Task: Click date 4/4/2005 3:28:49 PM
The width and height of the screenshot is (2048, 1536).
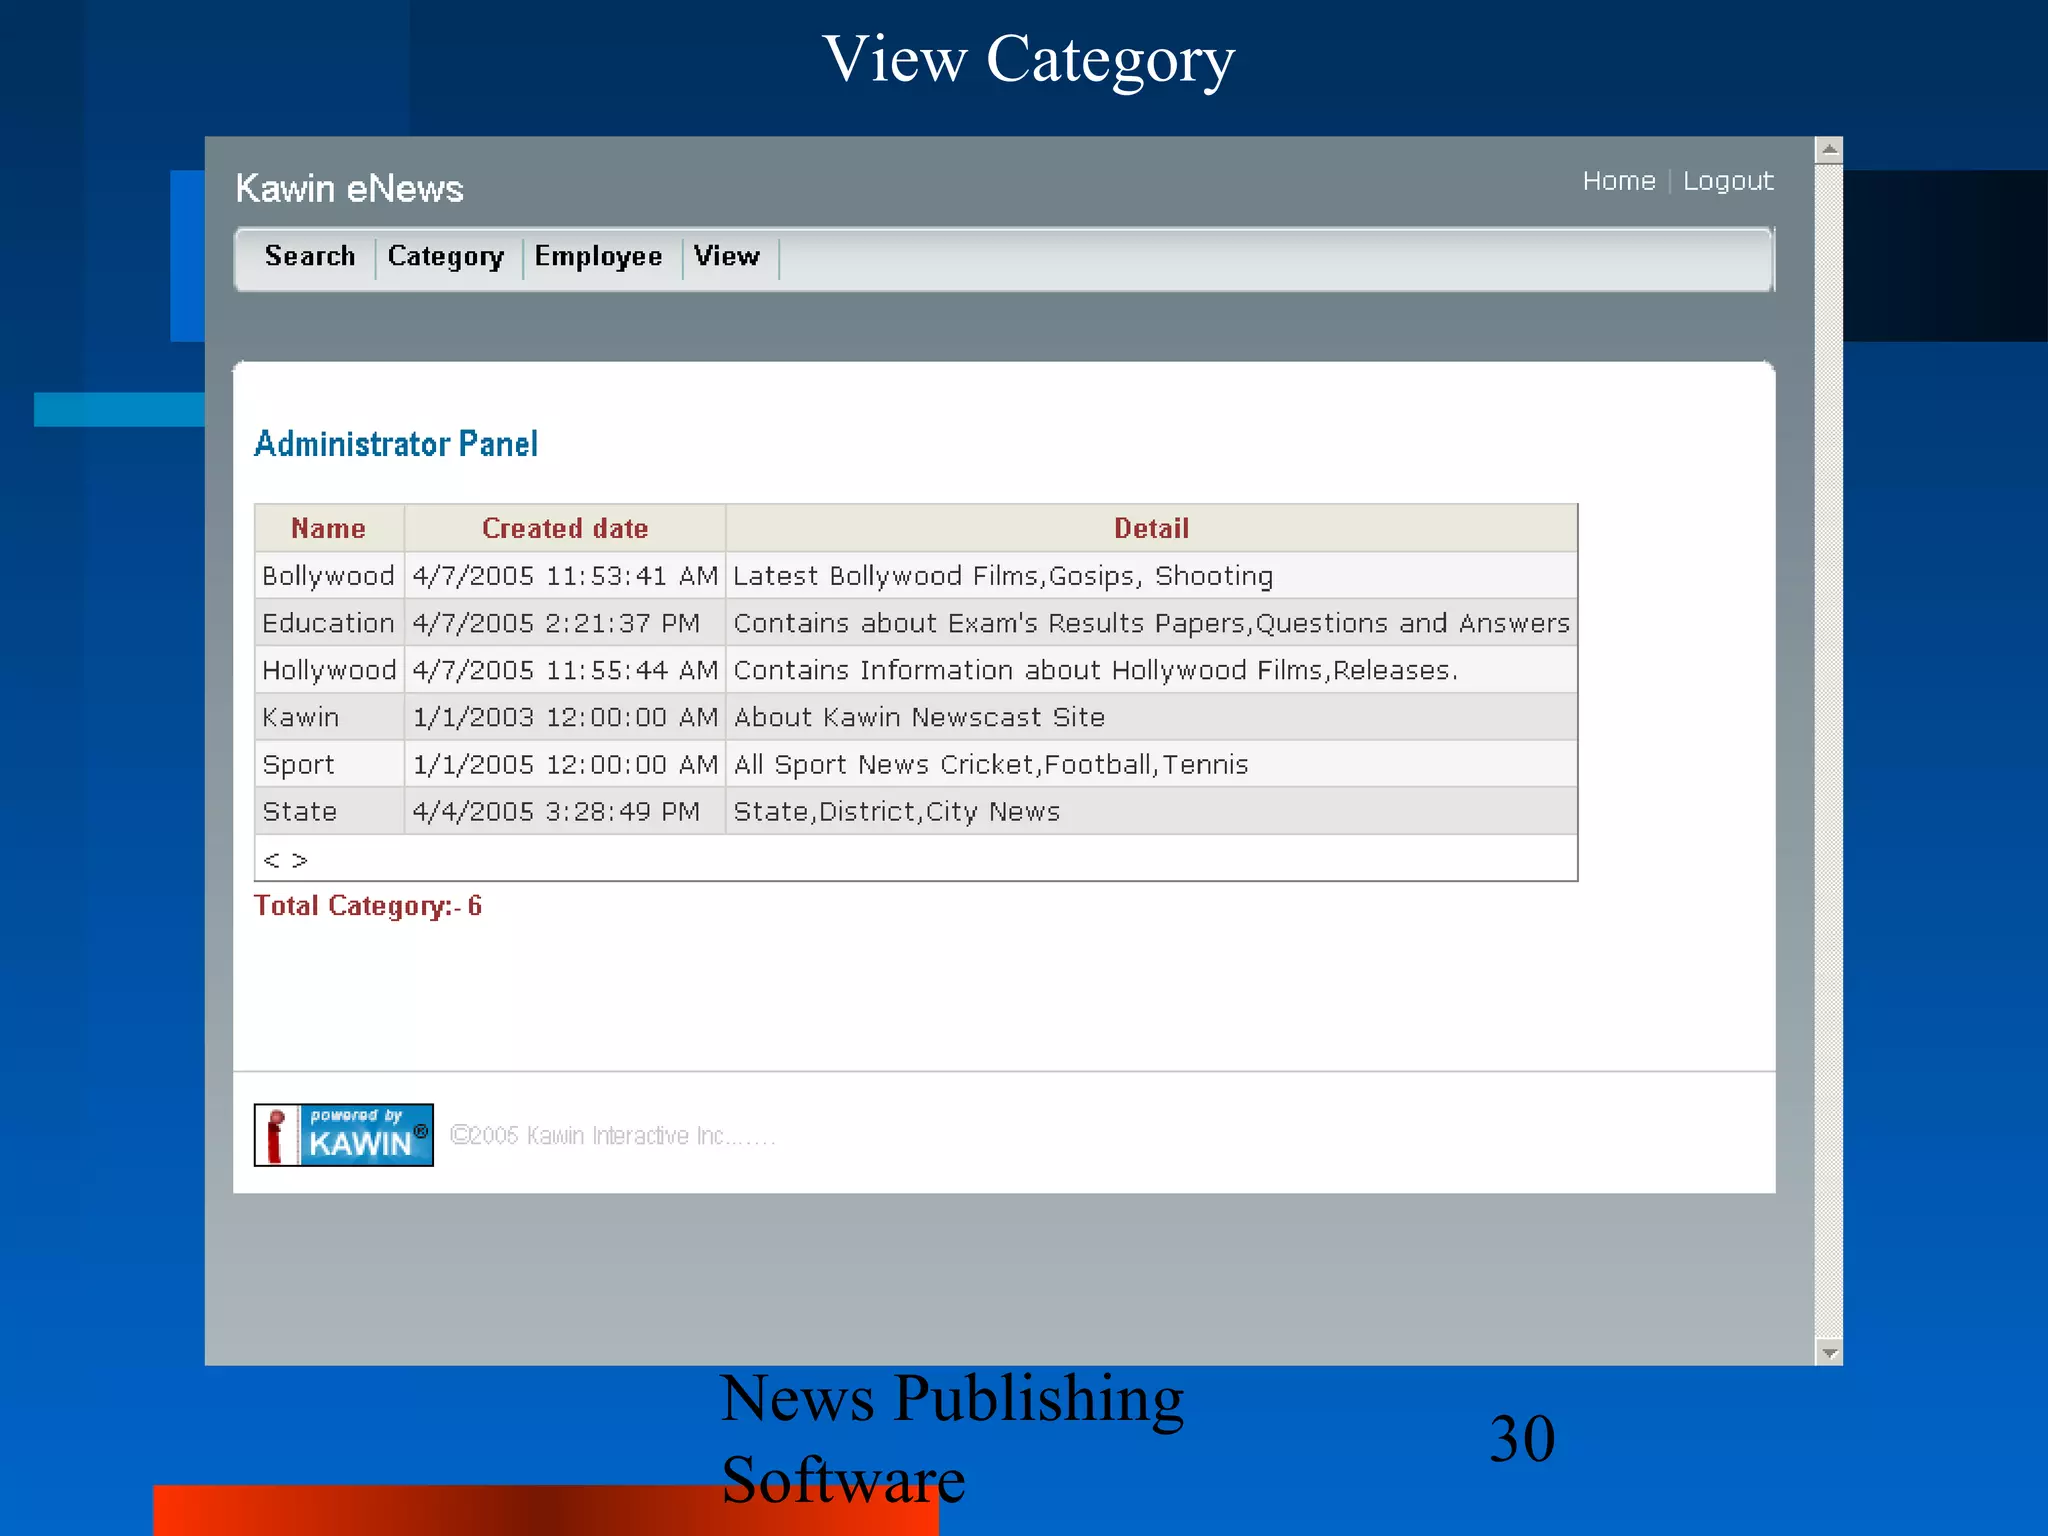Action: coord(556,812)
